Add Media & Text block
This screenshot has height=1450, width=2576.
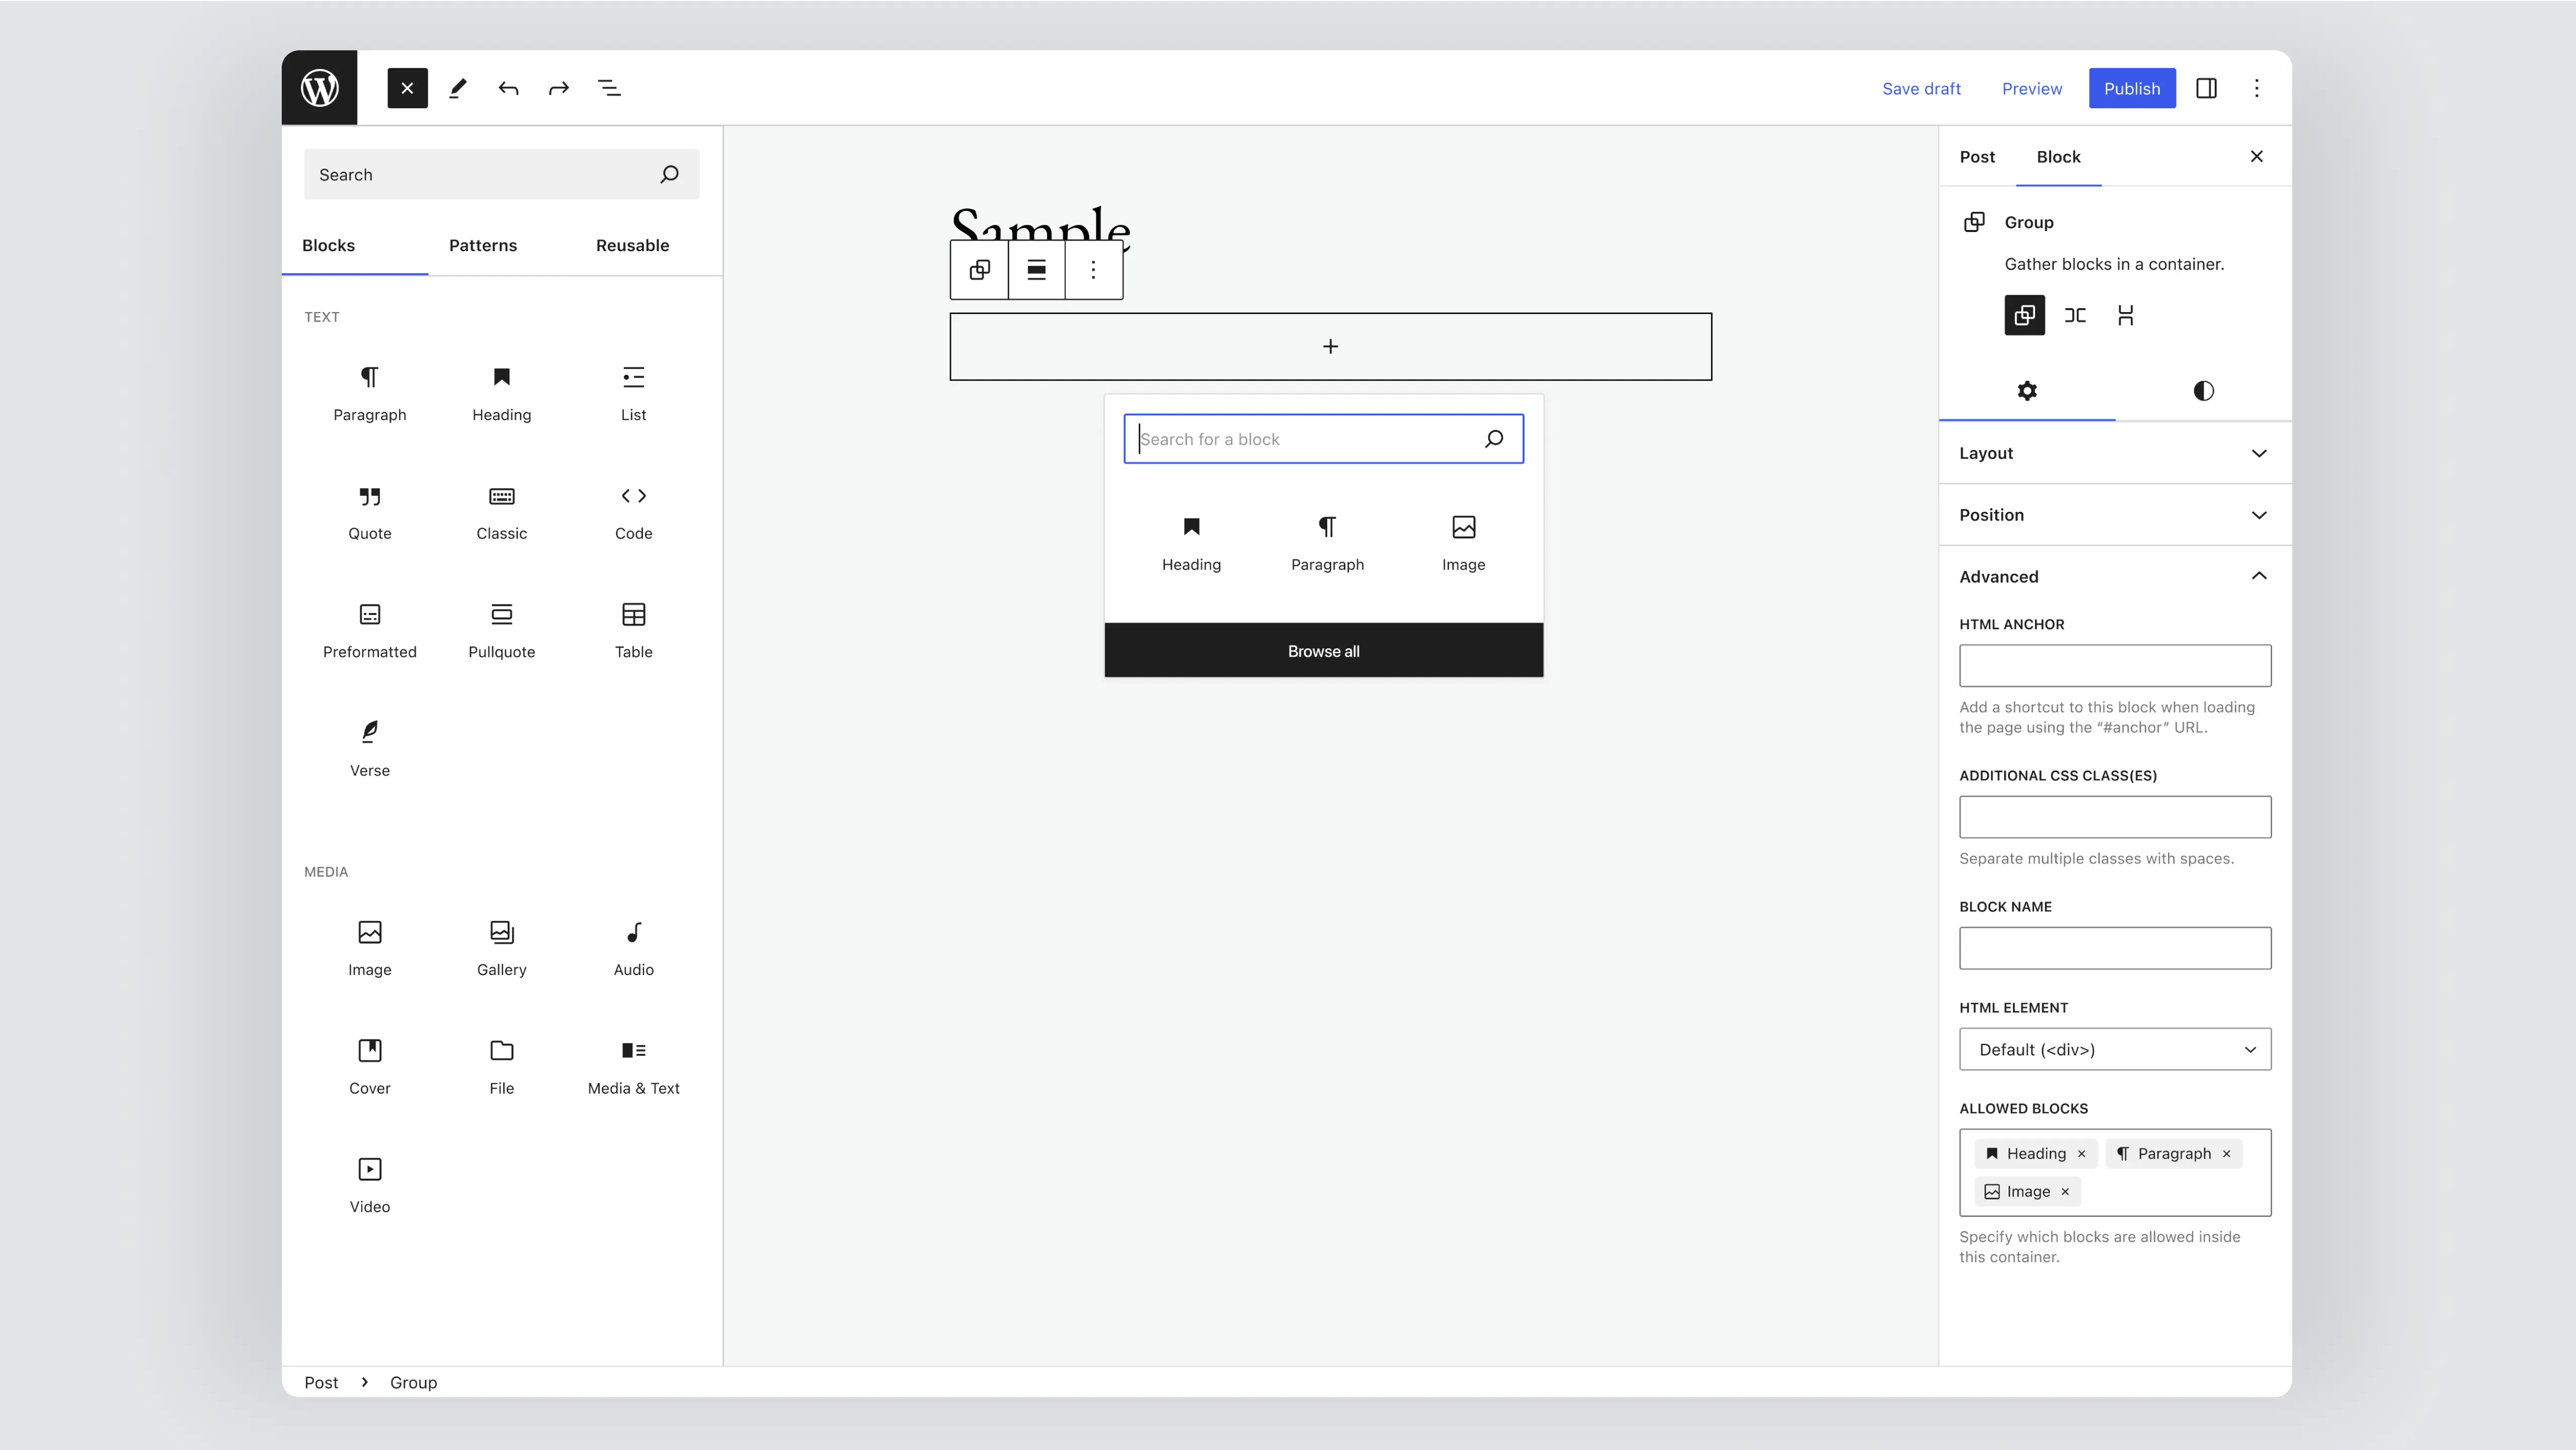(633, 1067)
